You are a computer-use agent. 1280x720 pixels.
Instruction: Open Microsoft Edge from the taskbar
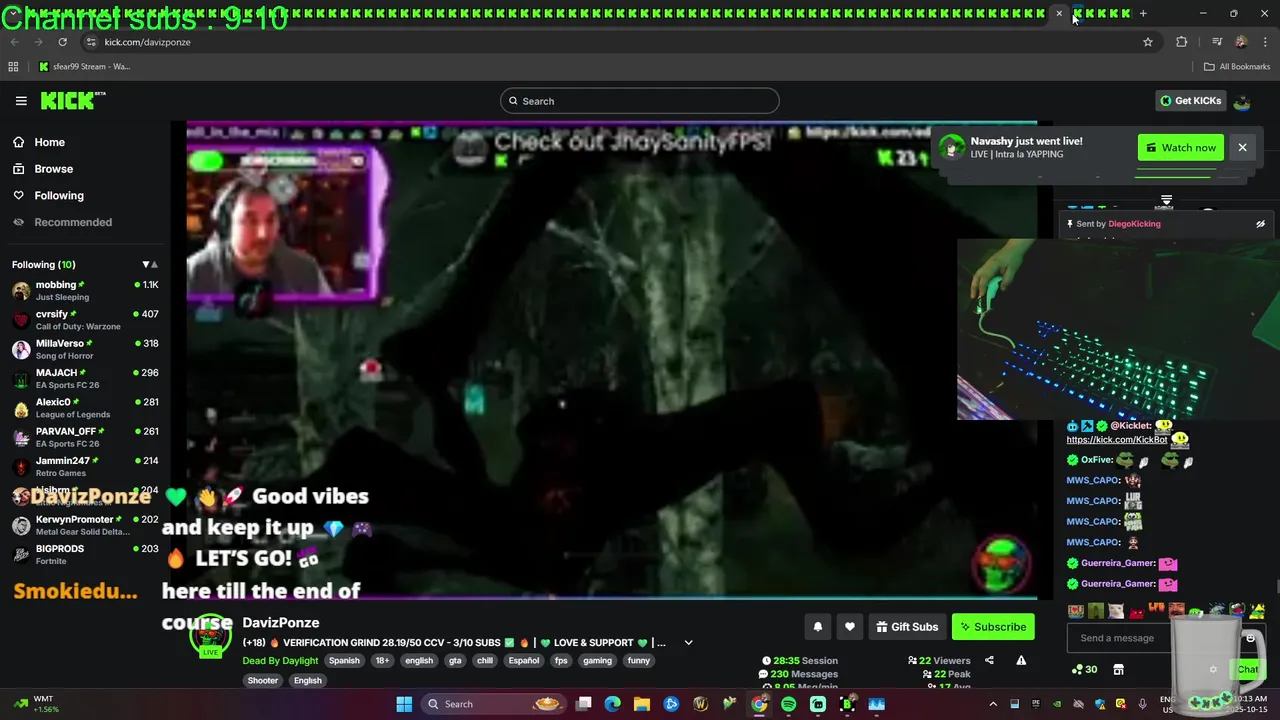point(612,704)
